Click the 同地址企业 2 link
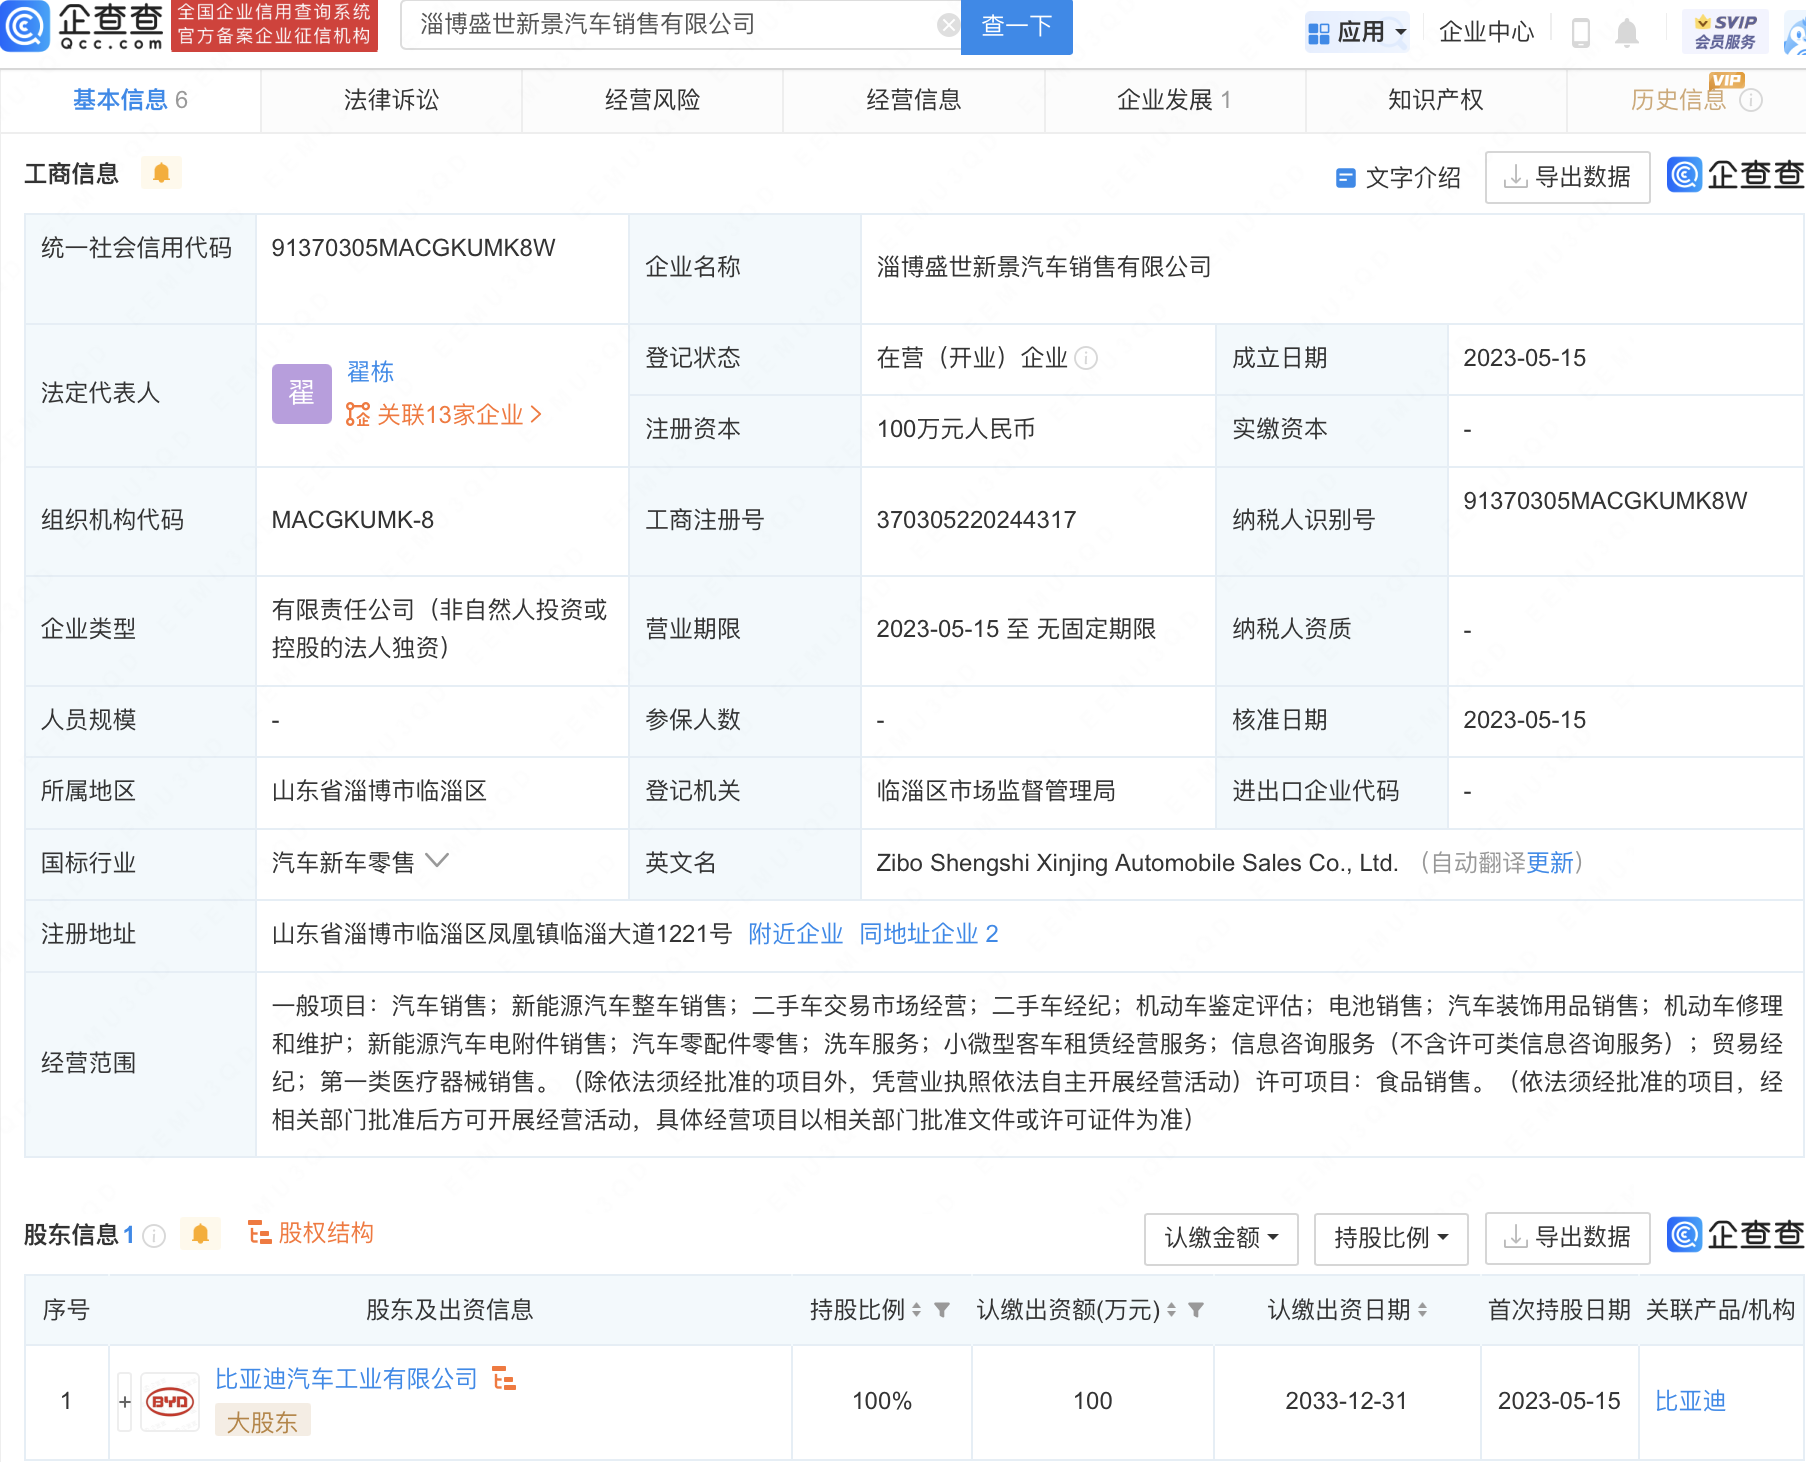 929,934
